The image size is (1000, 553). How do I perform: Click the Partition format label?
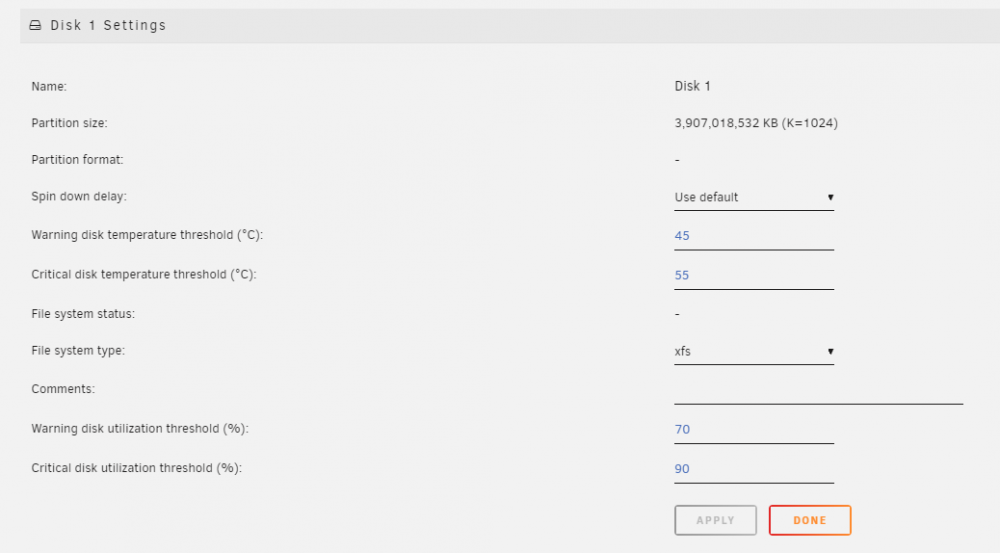coord(77,159)
